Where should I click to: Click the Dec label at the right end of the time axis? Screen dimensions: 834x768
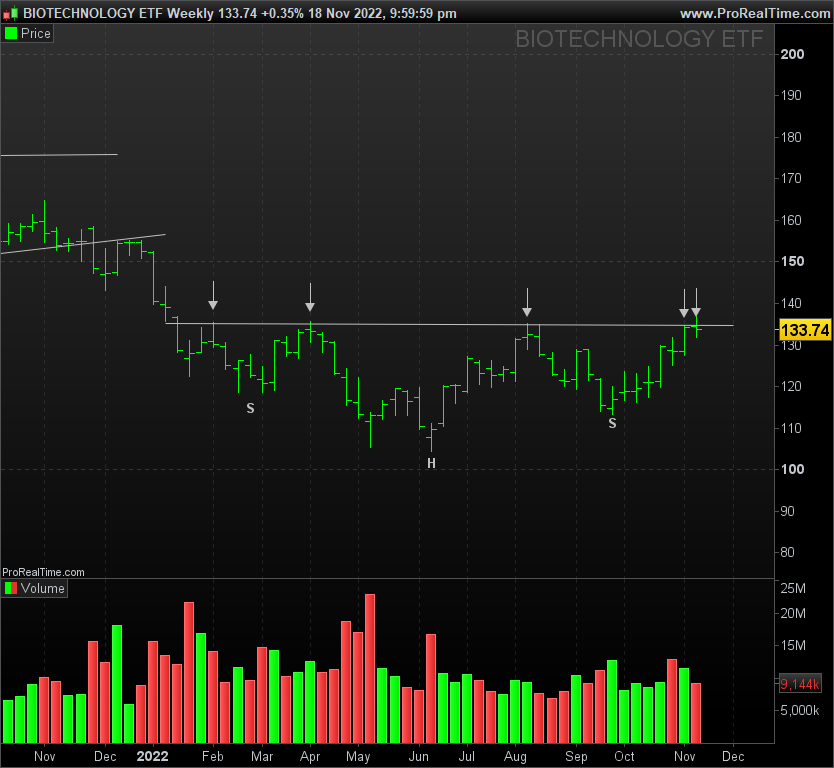(733, 756)
